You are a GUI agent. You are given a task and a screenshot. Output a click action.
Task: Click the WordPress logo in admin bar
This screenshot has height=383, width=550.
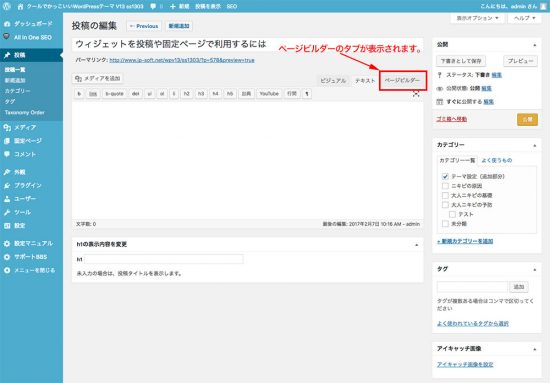pyautogui.click(x=6, y=6)
